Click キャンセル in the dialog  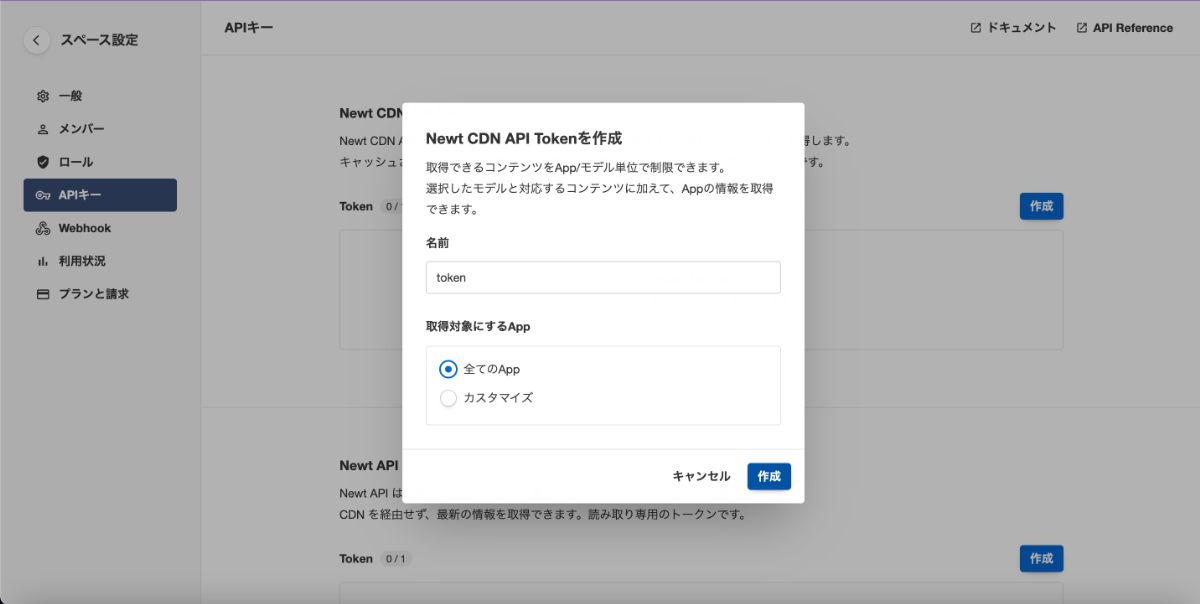pyautogui.click(x=701, y=477)
